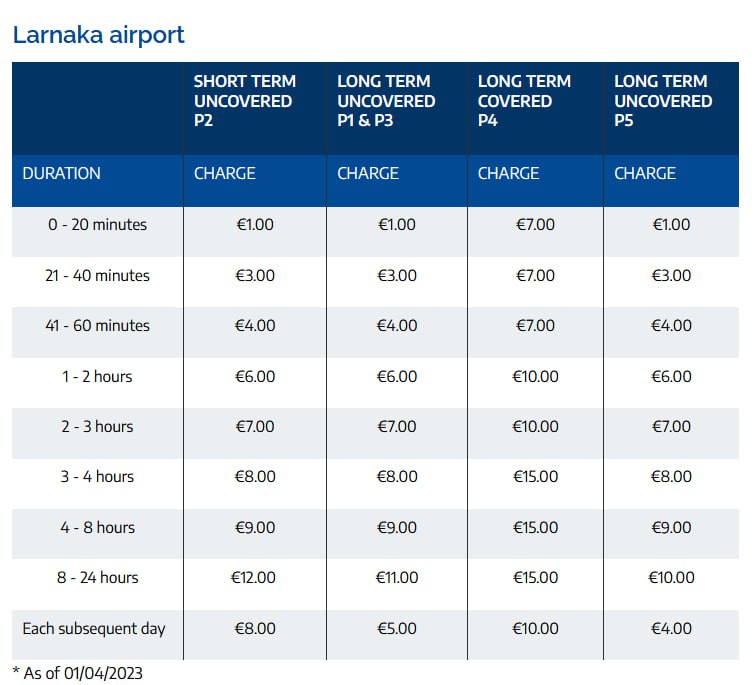Click Long Term Uncovered P1 & P3 header

click(386, 101)
